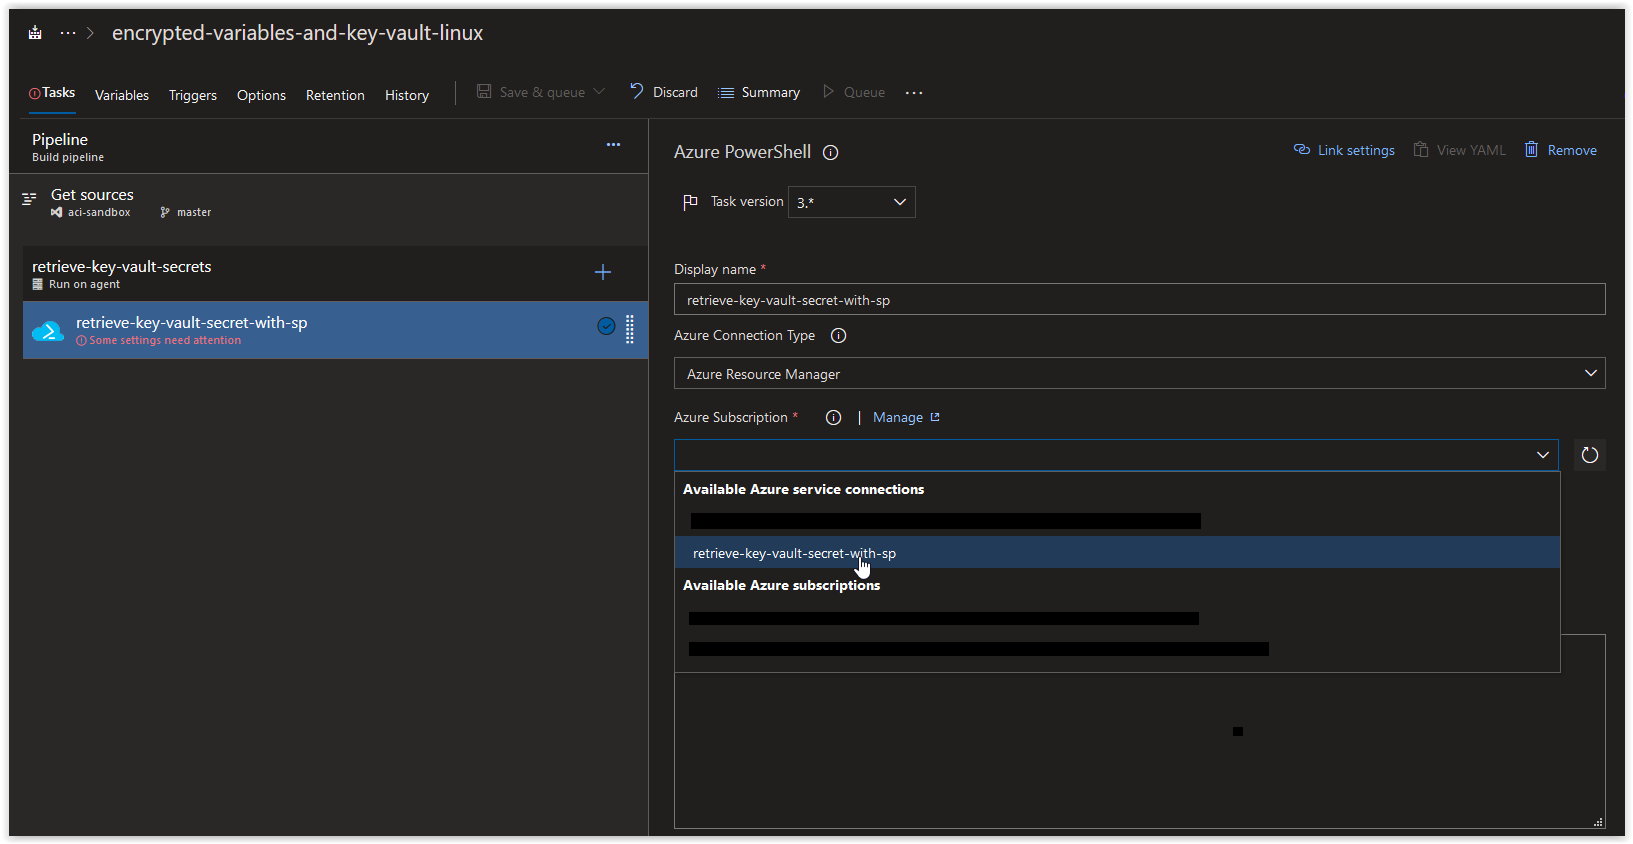Toggle the task enabled checkmark

coord(606,326)
